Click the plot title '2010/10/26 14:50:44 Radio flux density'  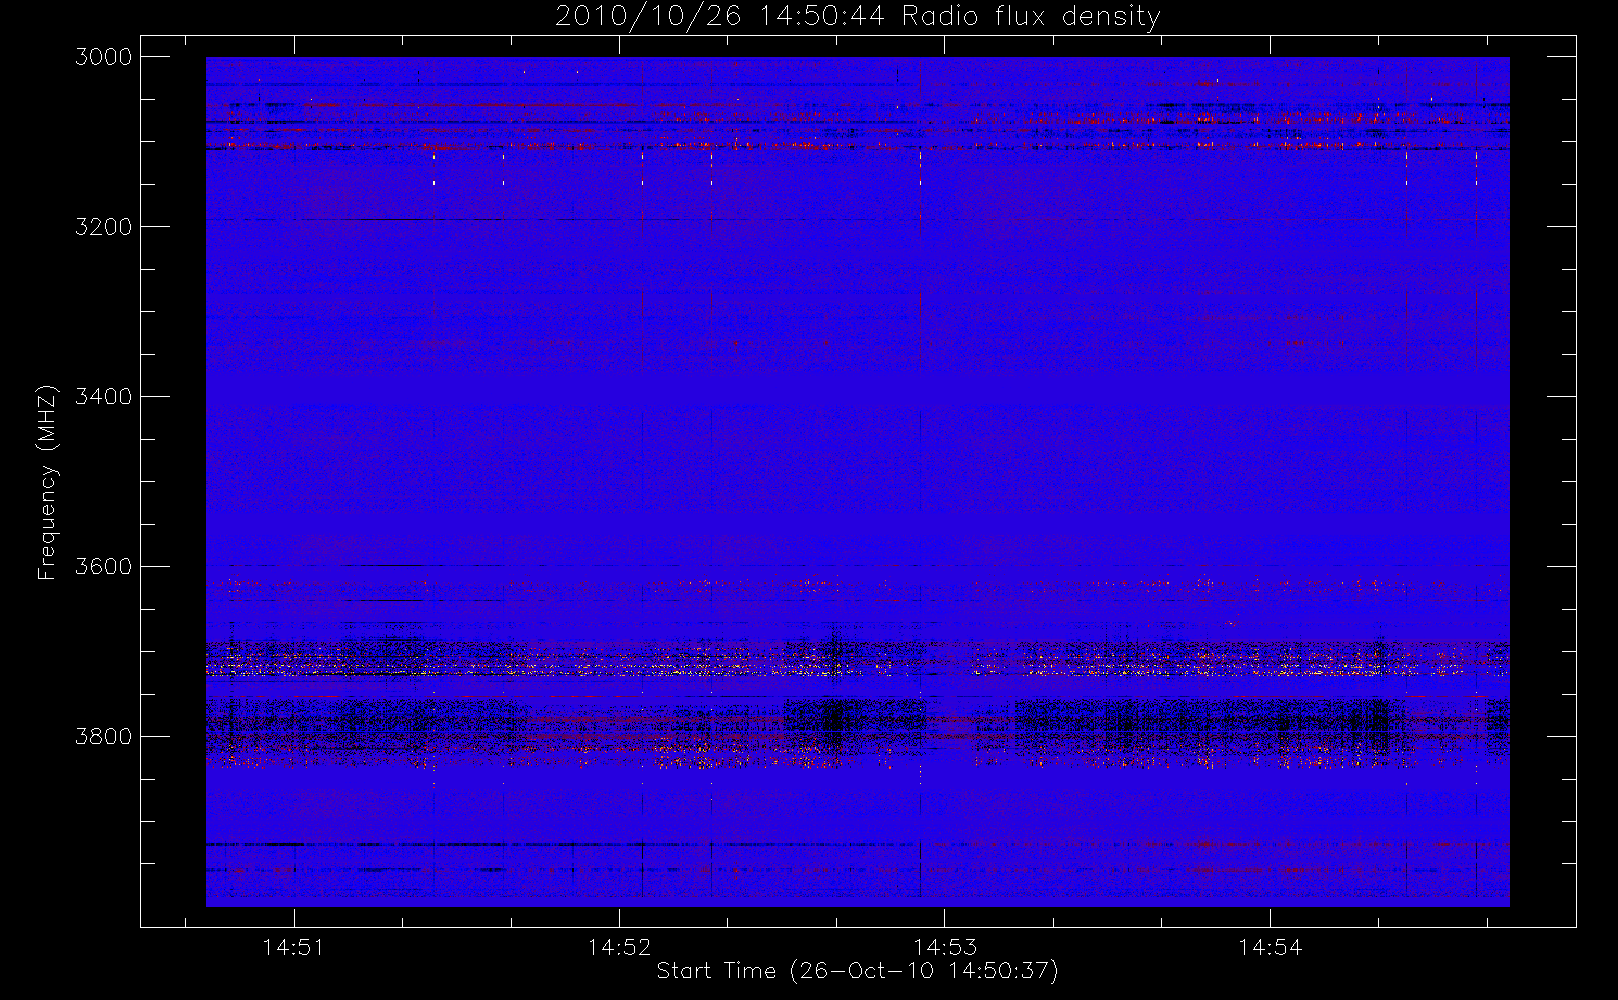(857, 17)
